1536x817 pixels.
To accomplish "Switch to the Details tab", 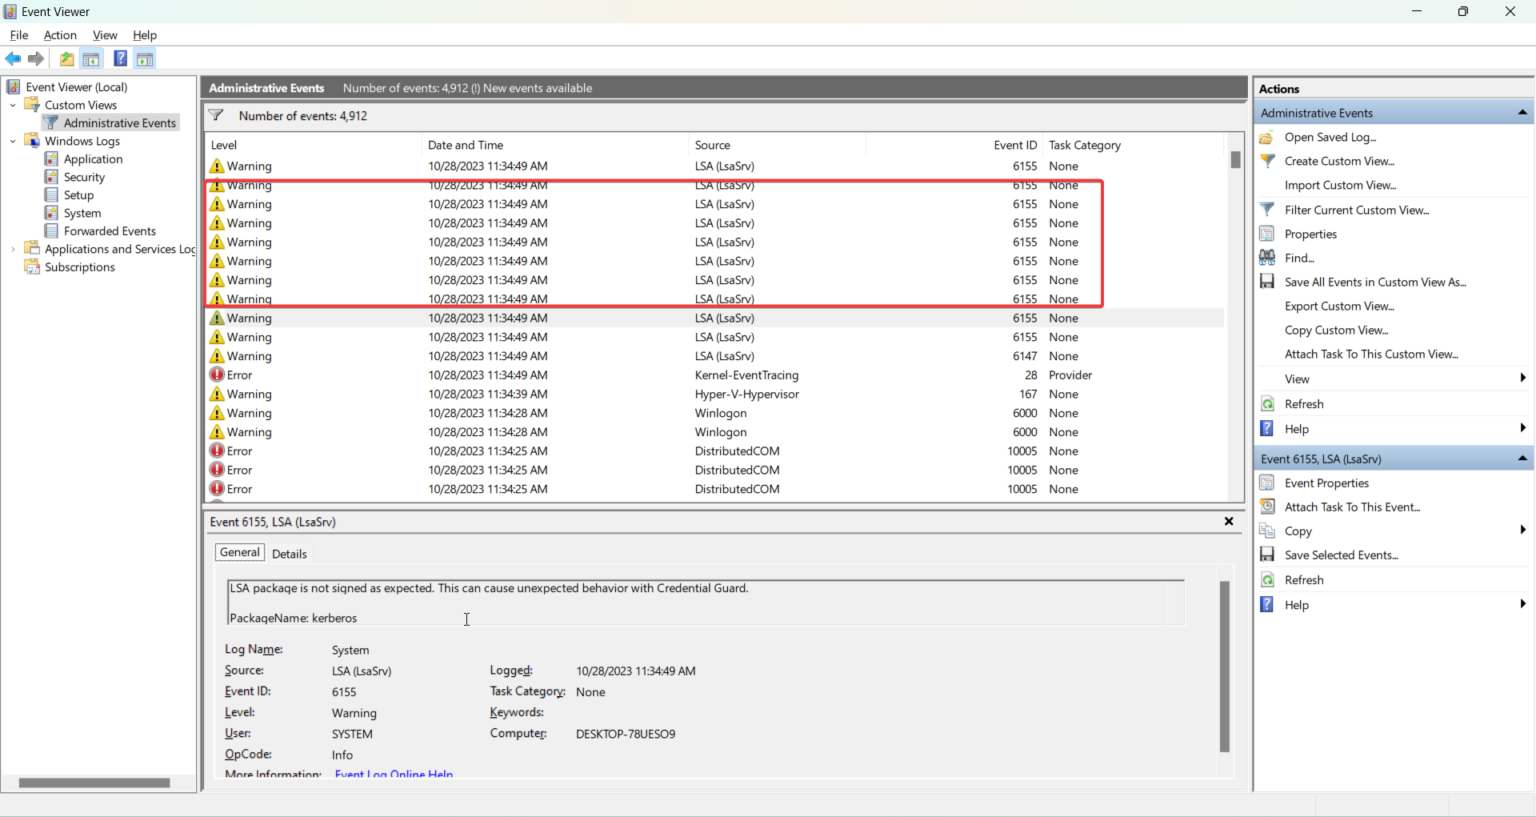I will [289, 553].
